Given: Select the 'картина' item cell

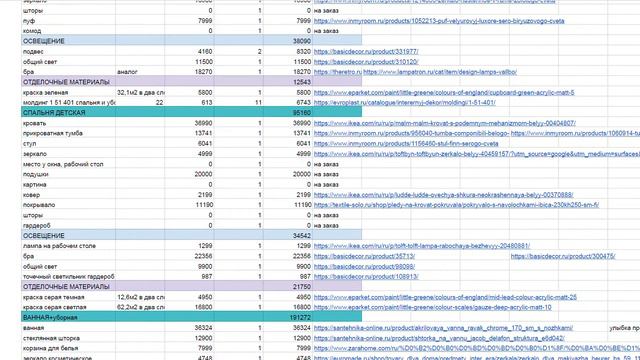Looking at the screenshot, I should tap(68, 184).
